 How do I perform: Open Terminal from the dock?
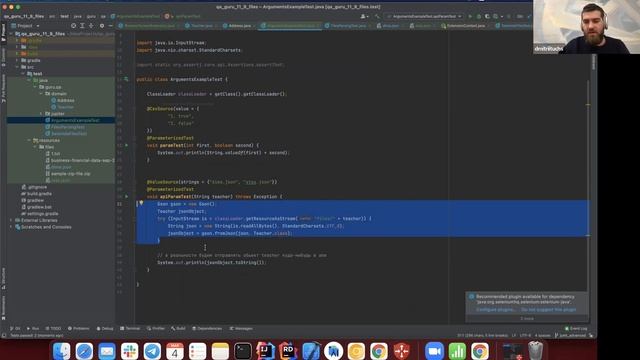243,351
